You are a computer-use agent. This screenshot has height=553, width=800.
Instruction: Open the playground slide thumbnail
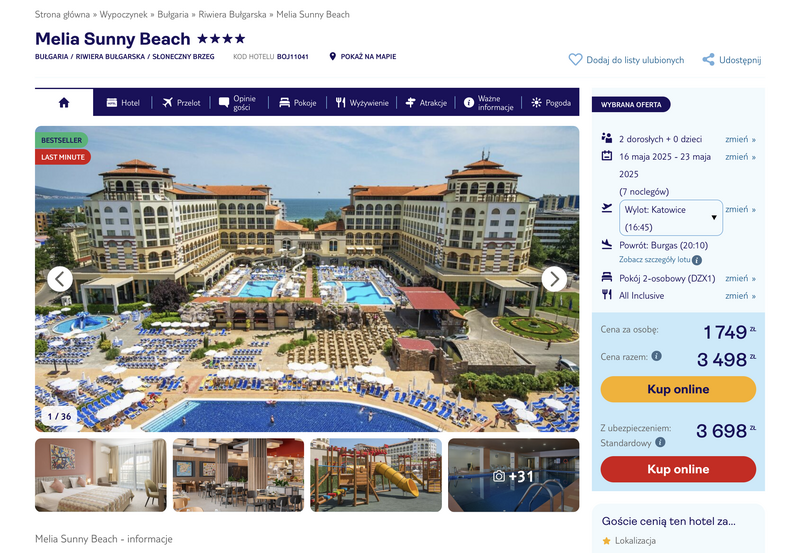(x=376, y=475)
